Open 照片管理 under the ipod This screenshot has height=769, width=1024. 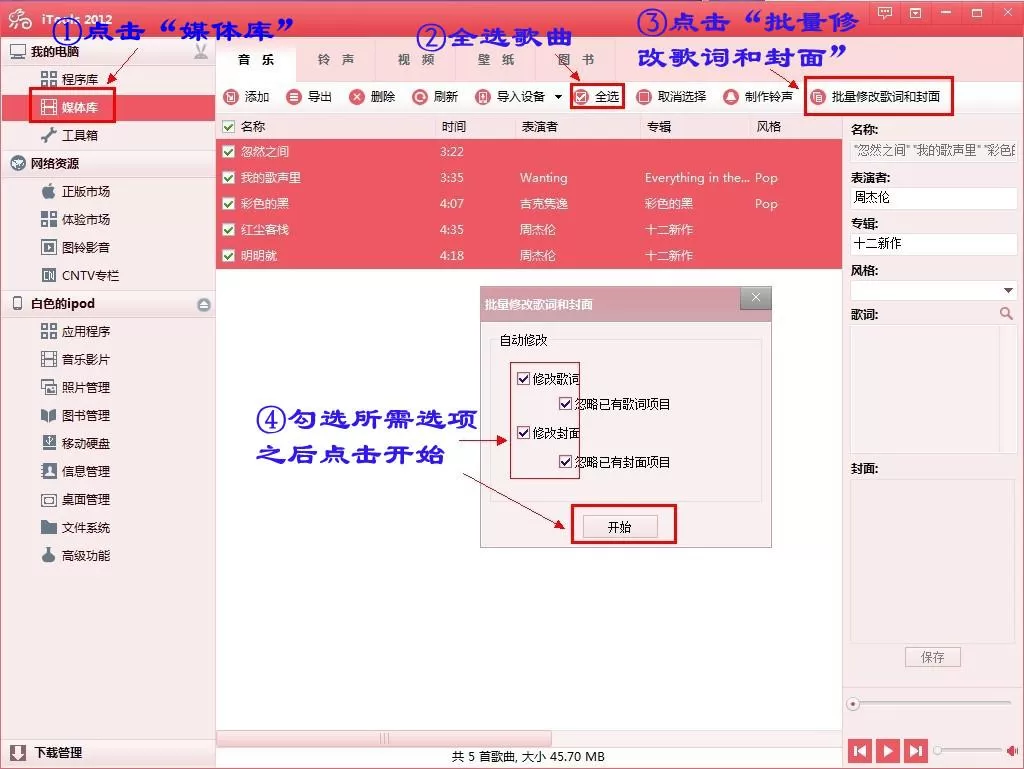(x=76, y=387)
